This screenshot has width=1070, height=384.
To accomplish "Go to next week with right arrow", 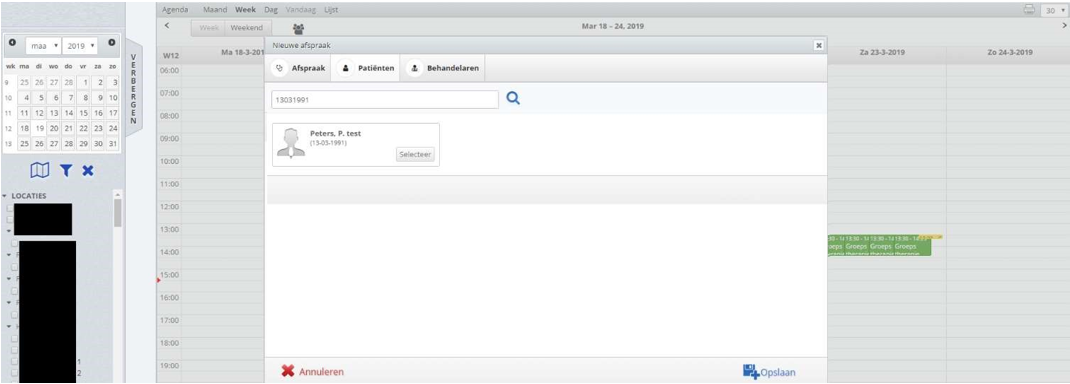I will point(1065,25).
